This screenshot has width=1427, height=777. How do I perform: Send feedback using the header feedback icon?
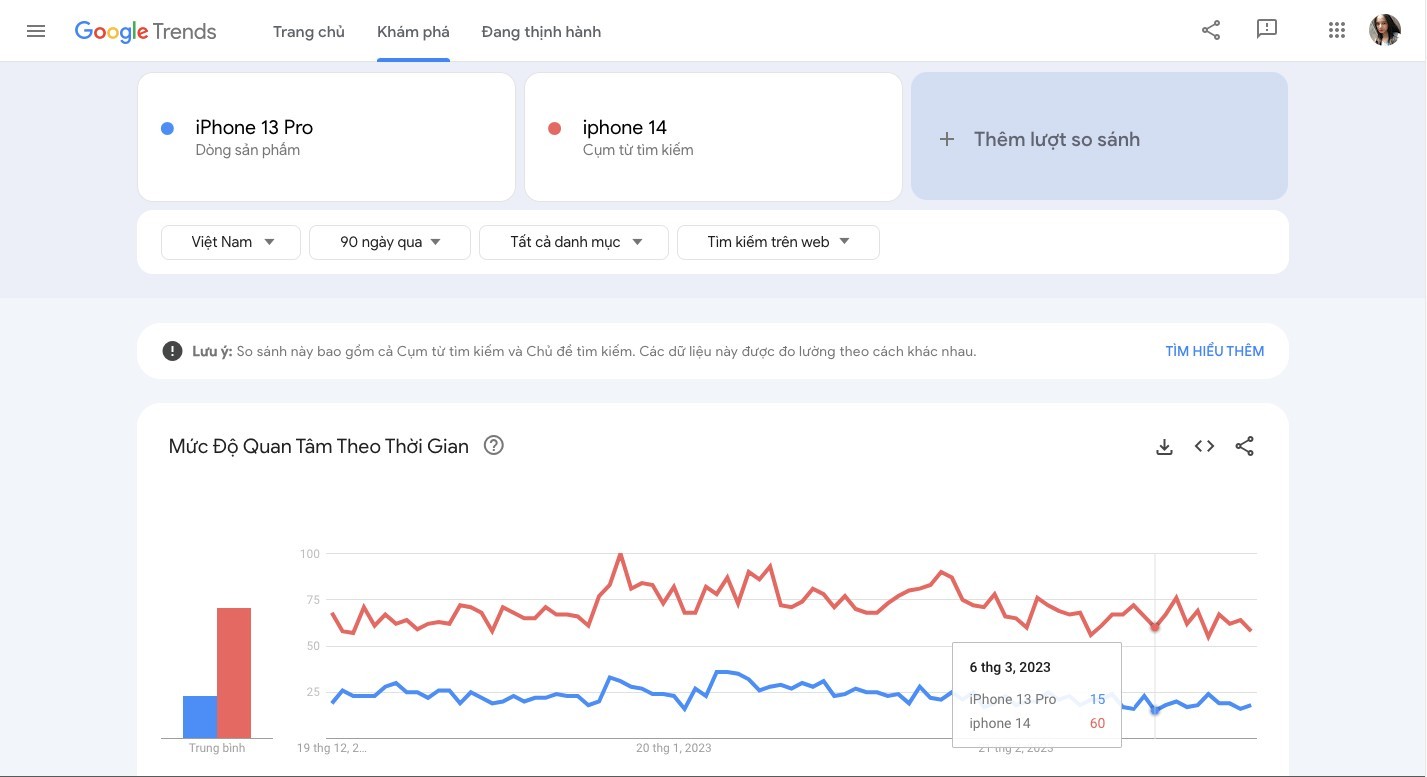tap(1267, 30)
